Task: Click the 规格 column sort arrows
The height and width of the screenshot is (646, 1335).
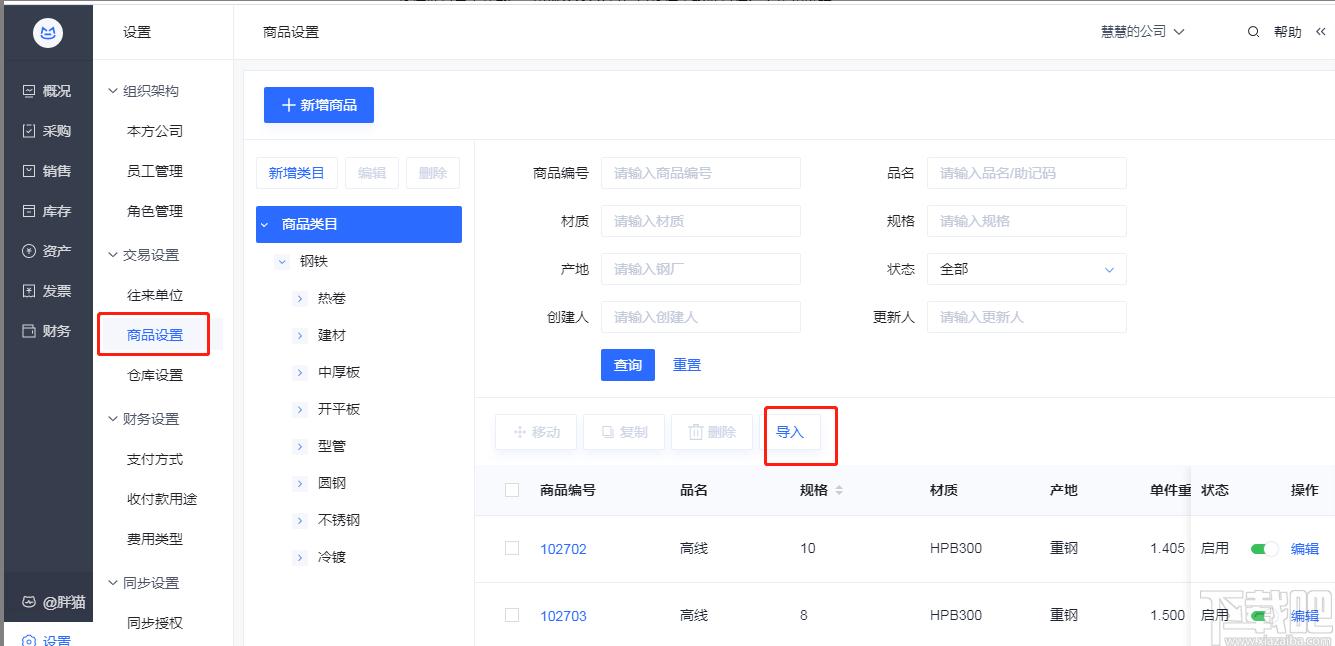Action: 839,490
